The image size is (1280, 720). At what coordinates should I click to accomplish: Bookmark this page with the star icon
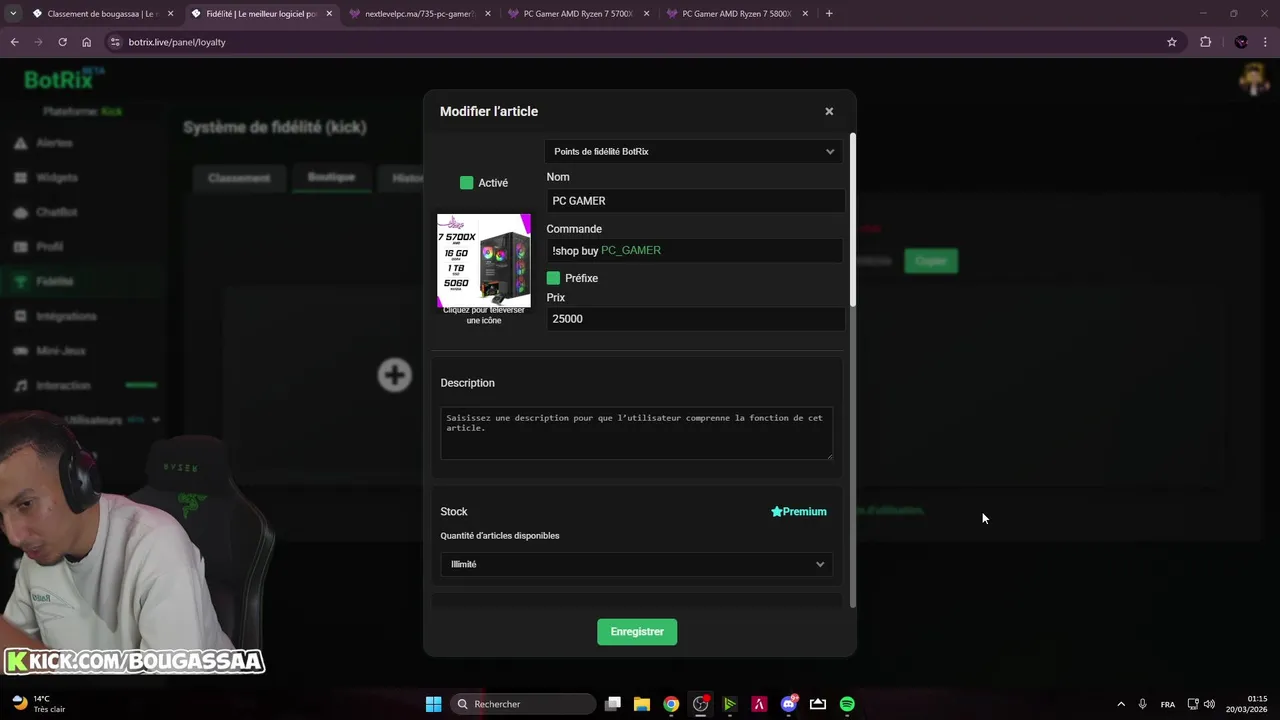[x=1172, y=42]
